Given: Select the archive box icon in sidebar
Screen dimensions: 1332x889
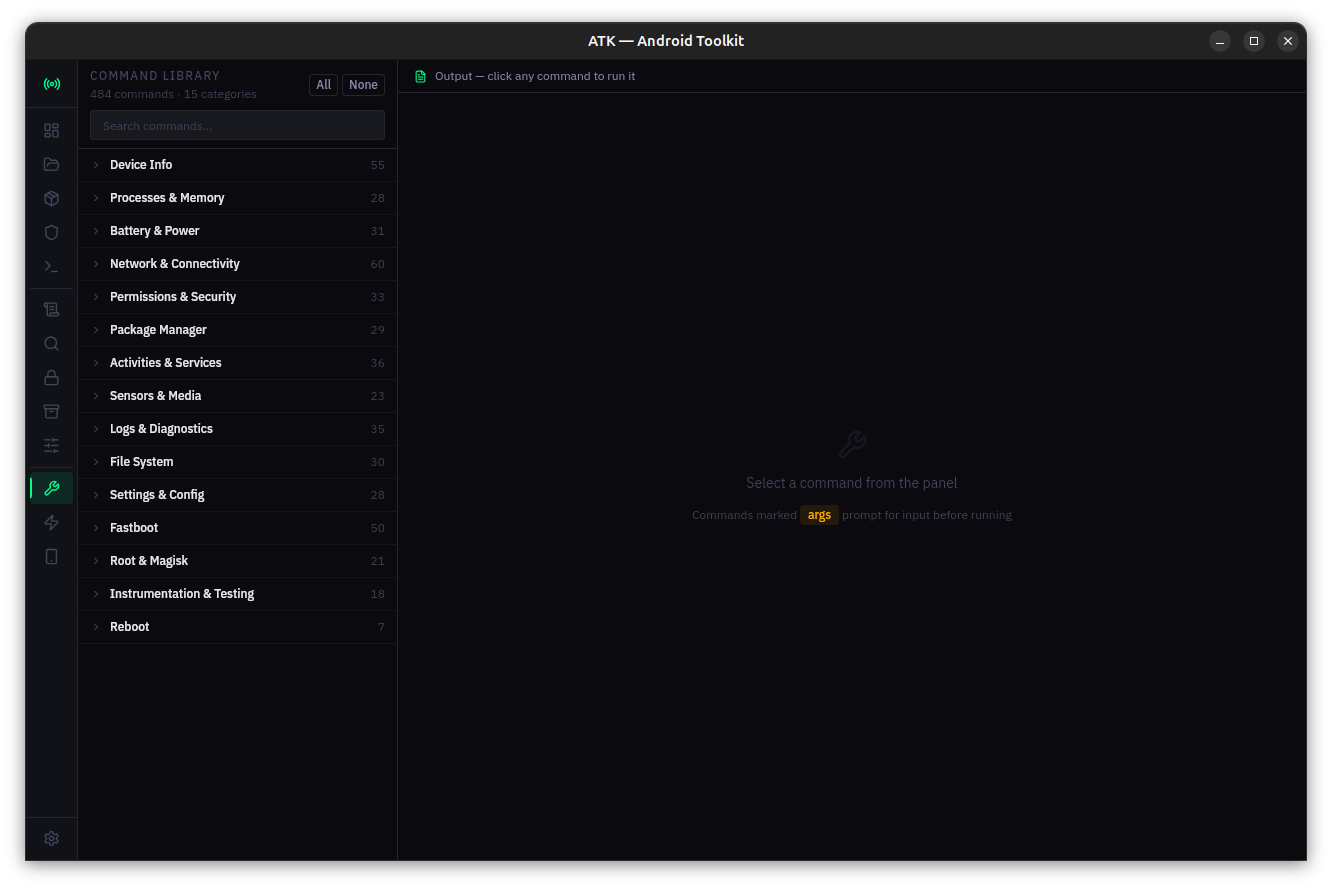Looking at the screenshot, I should (52, 412).
